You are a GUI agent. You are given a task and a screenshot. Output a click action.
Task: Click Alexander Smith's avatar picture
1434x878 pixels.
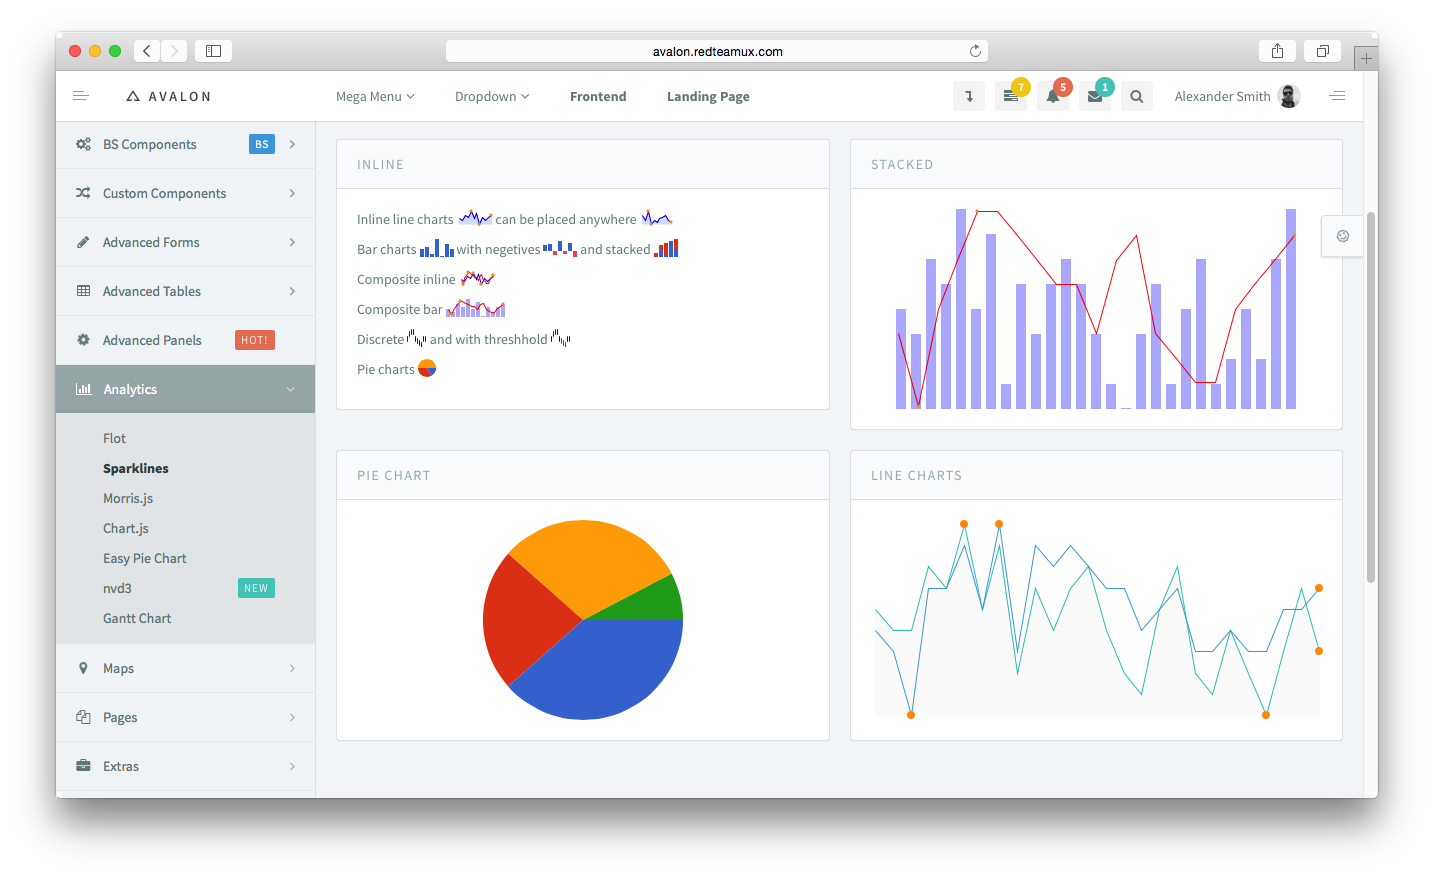[x=1289, y=96]
